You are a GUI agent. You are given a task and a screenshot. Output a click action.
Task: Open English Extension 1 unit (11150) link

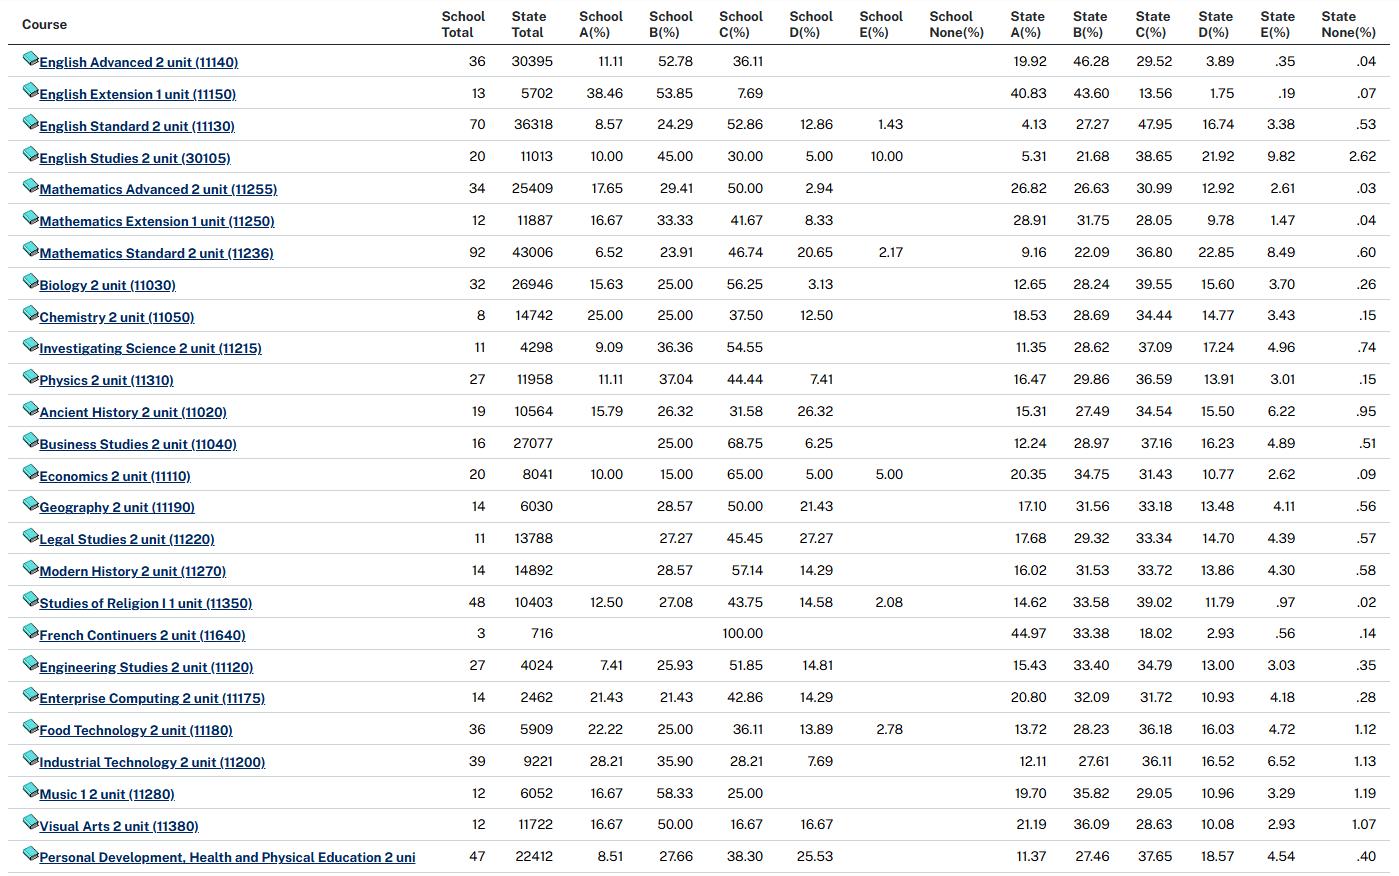point(138,94)
